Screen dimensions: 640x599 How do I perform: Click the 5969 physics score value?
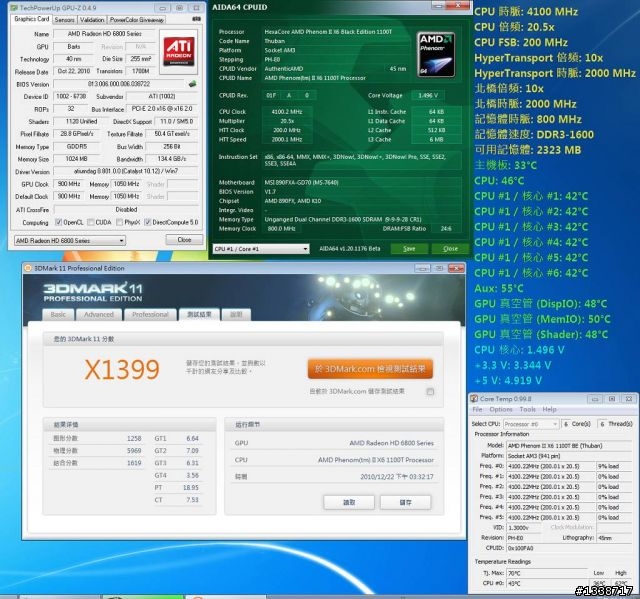(x=134, y=451)
